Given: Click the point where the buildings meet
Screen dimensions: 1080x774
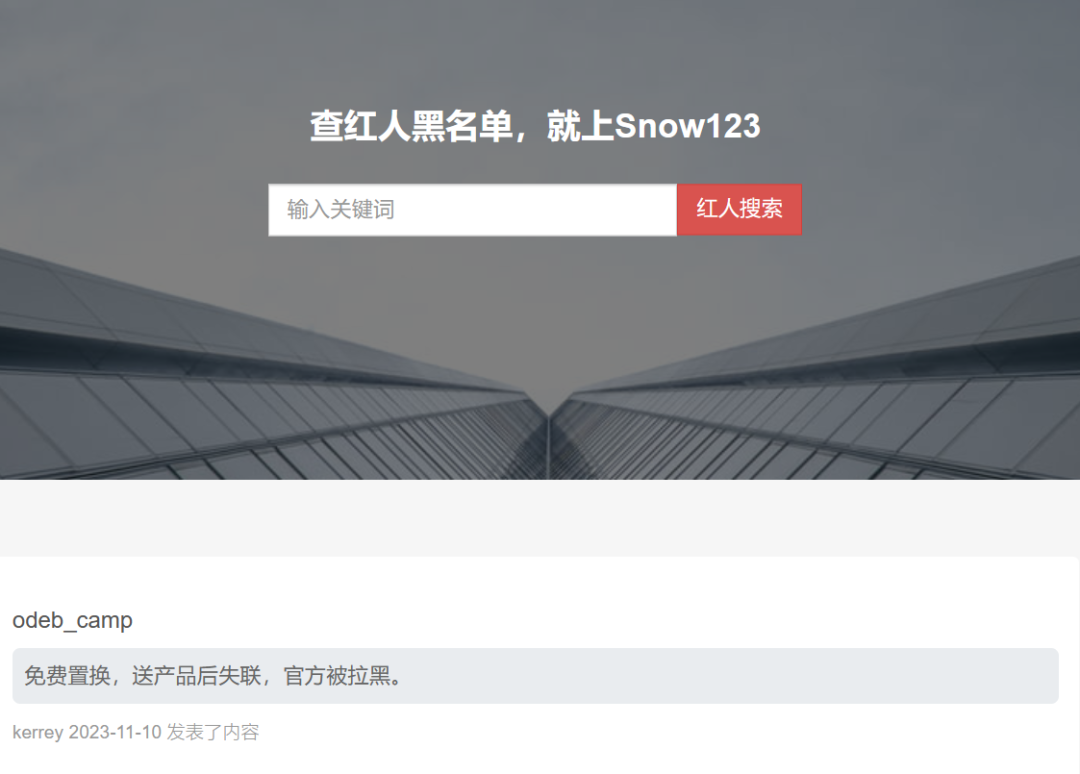Looking at the screenshot, I should pyautogui.click(x=549, y=417).
